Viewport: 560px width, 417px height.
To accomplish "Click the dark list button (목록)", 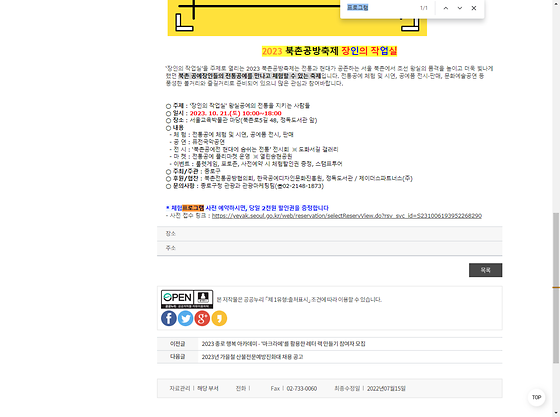I will (485, 270).
